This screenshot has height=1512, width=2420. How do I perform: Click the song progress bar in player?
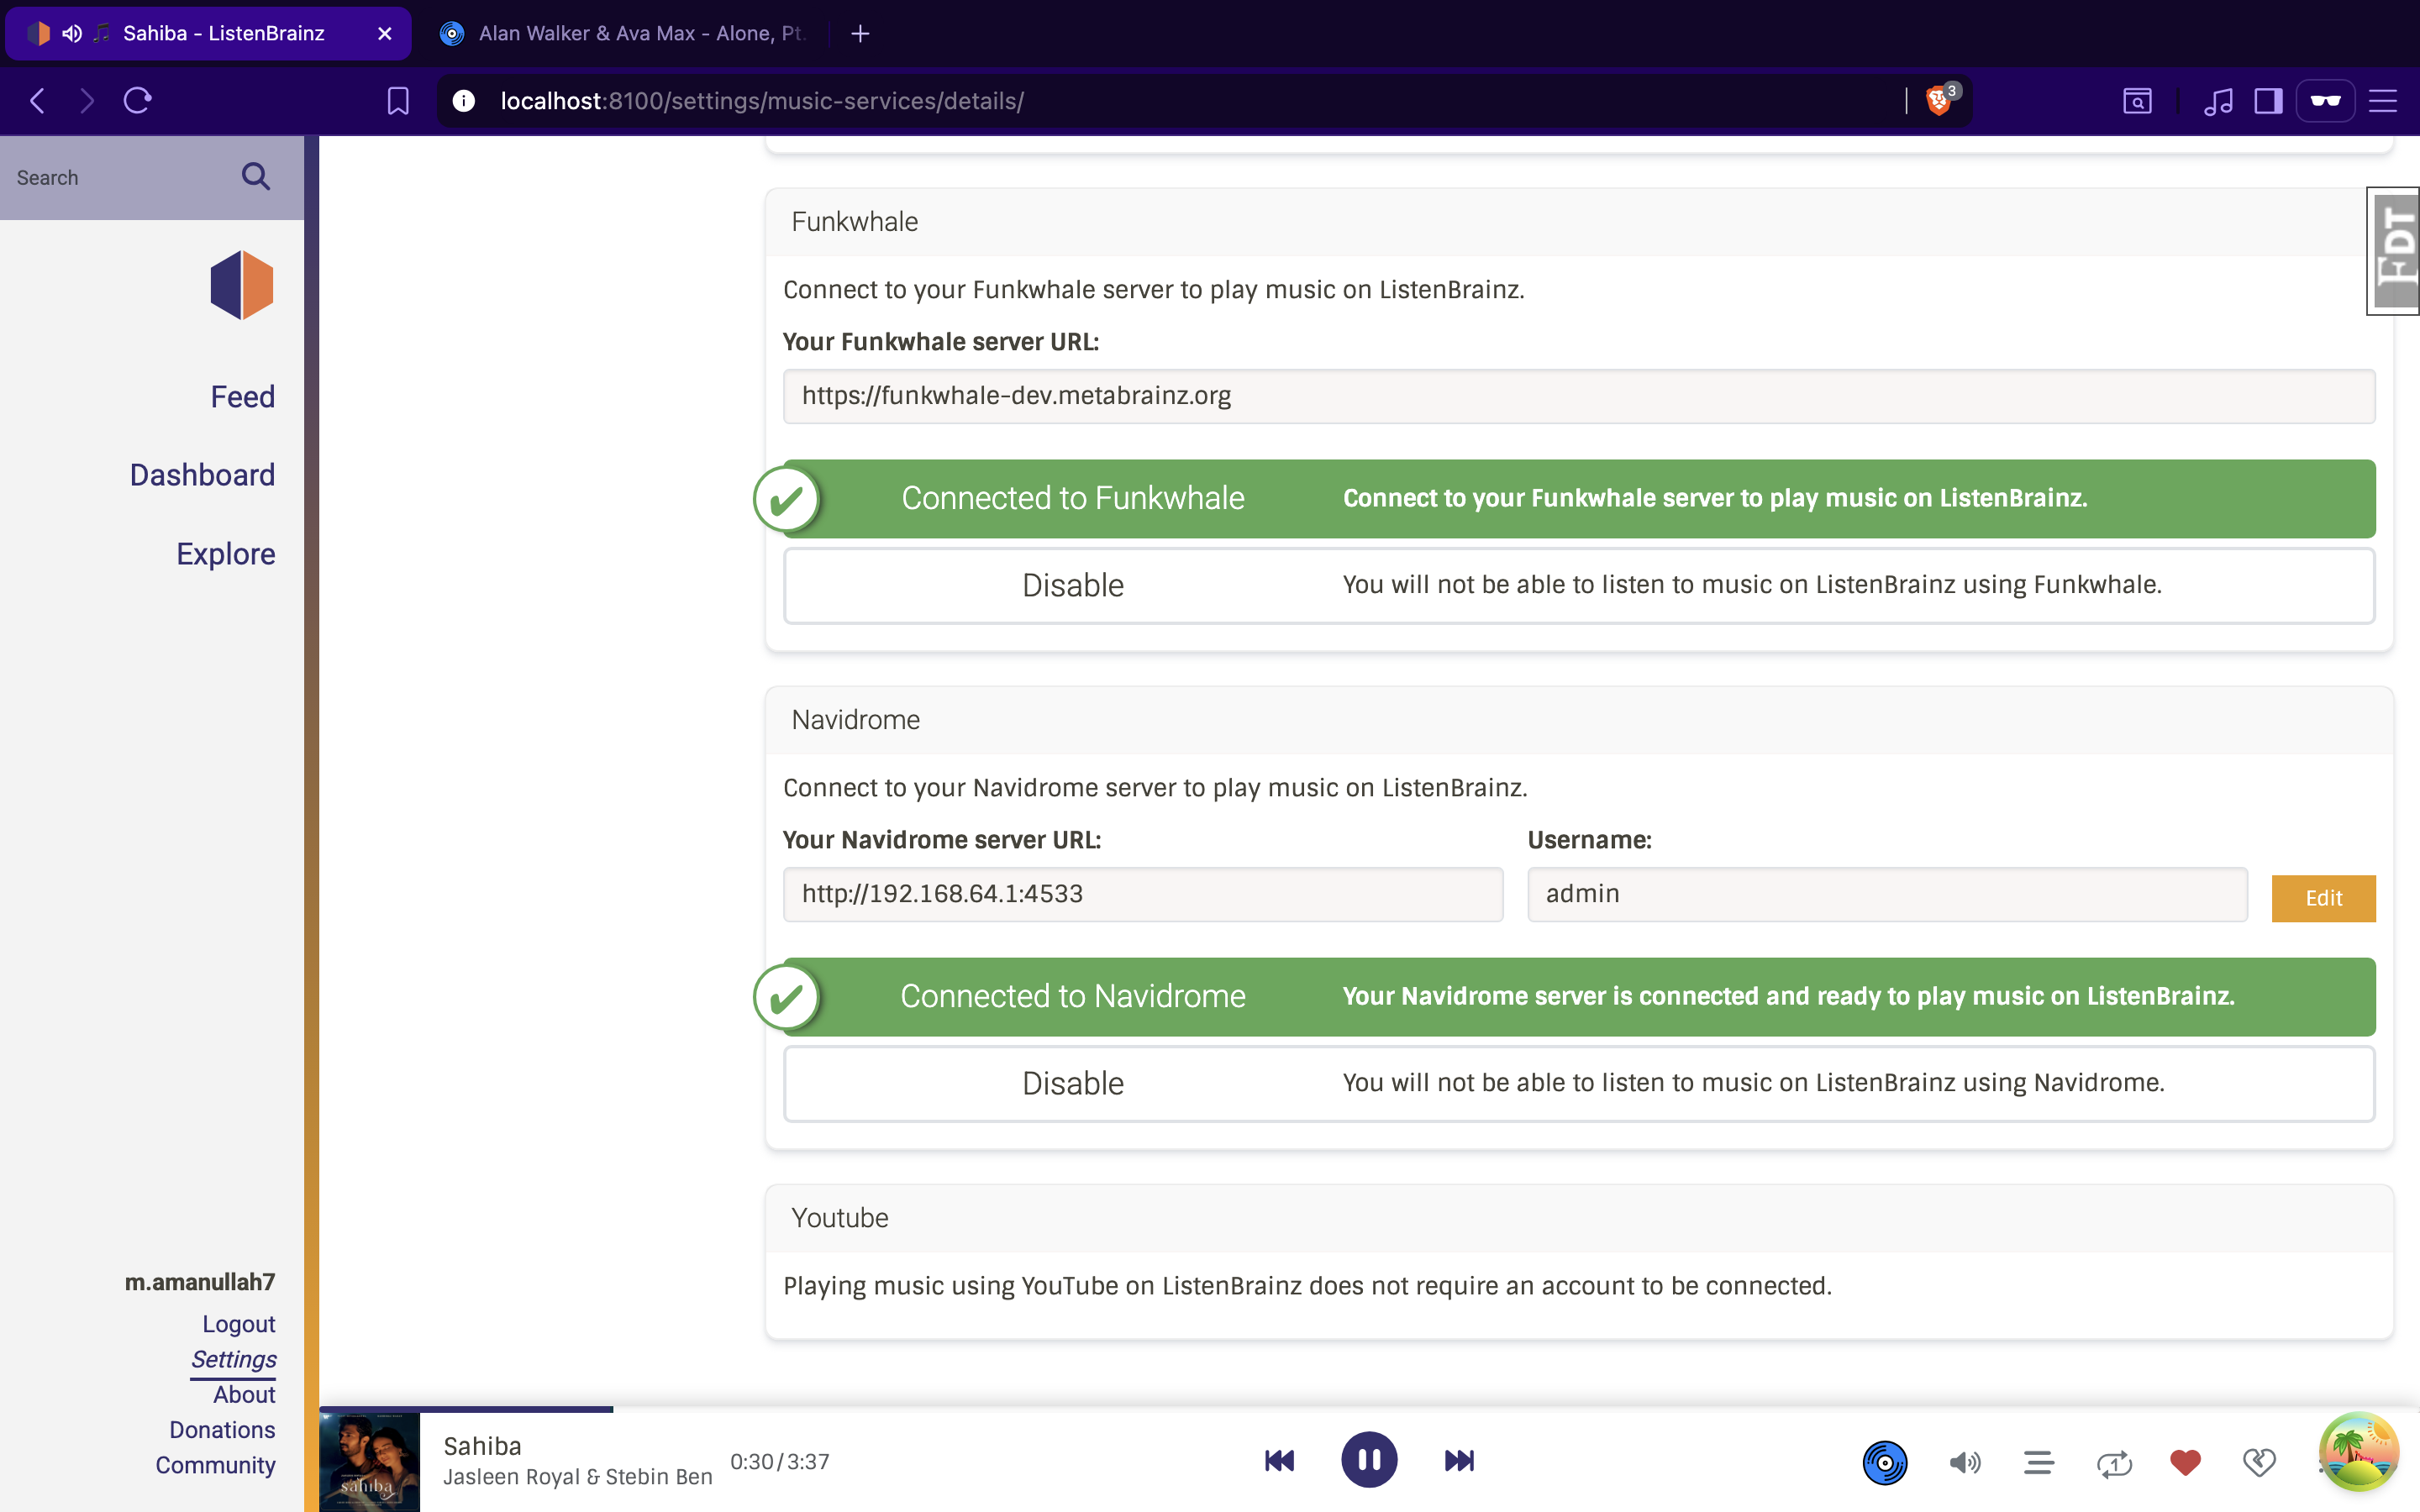click(x=1369, y=1409)
